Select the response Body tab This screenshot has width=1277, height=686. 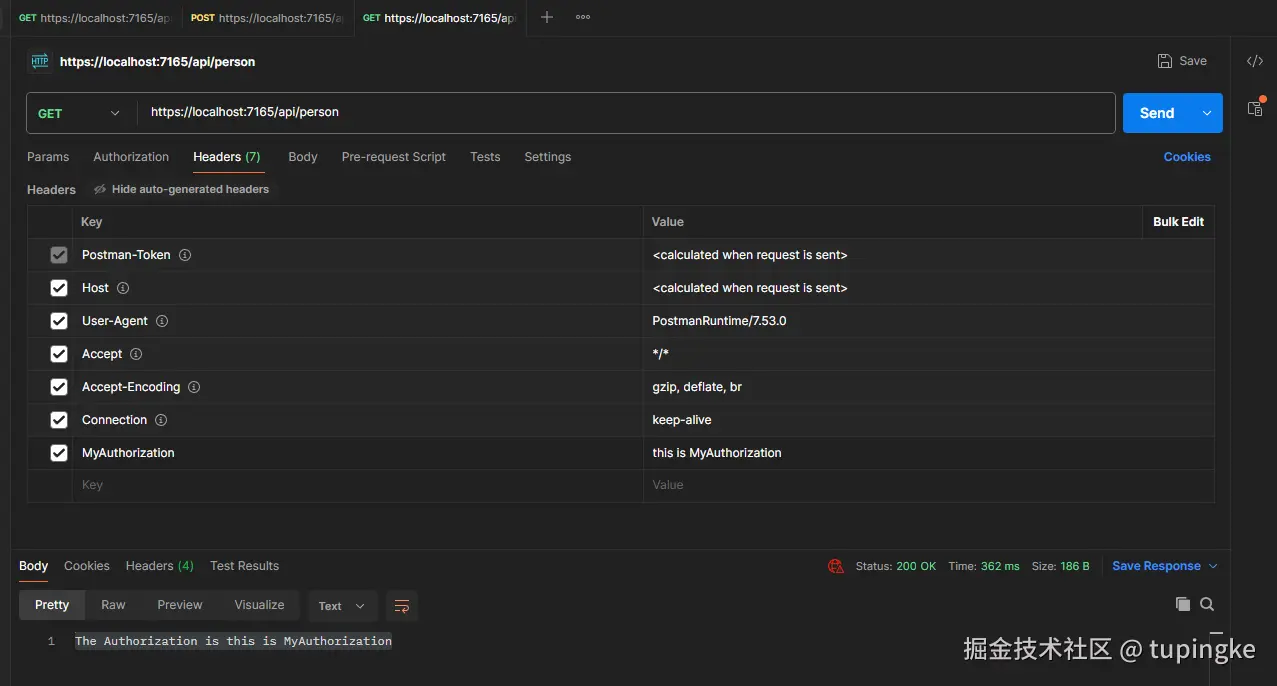pos(33,566)
